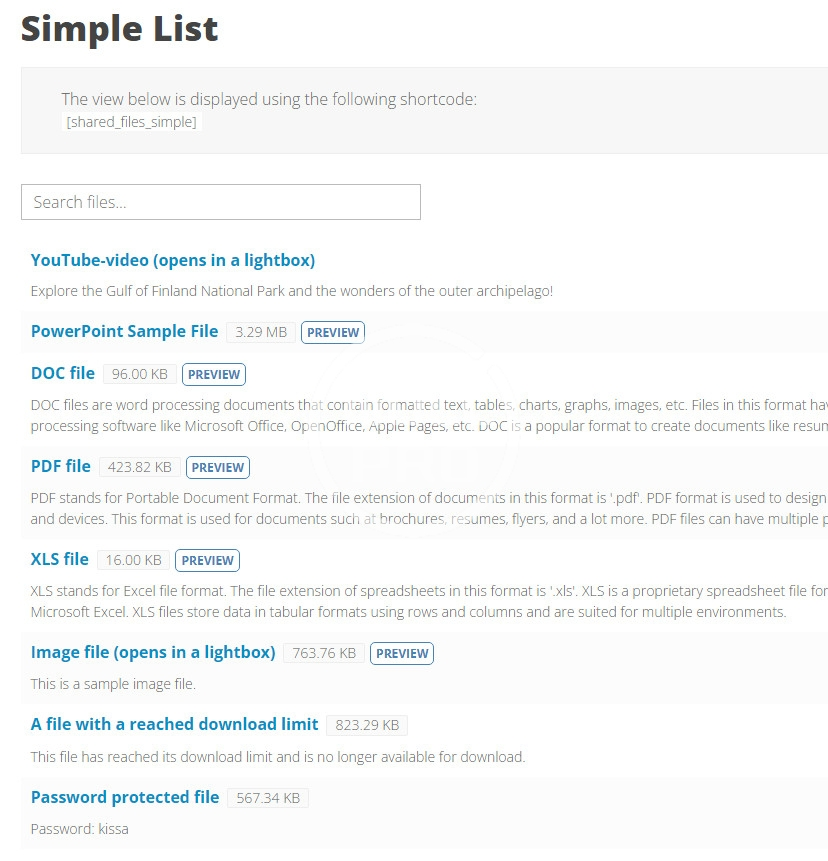Click the 96.00 KB size badge
828x861 pixels.
(x=140, y=374)
